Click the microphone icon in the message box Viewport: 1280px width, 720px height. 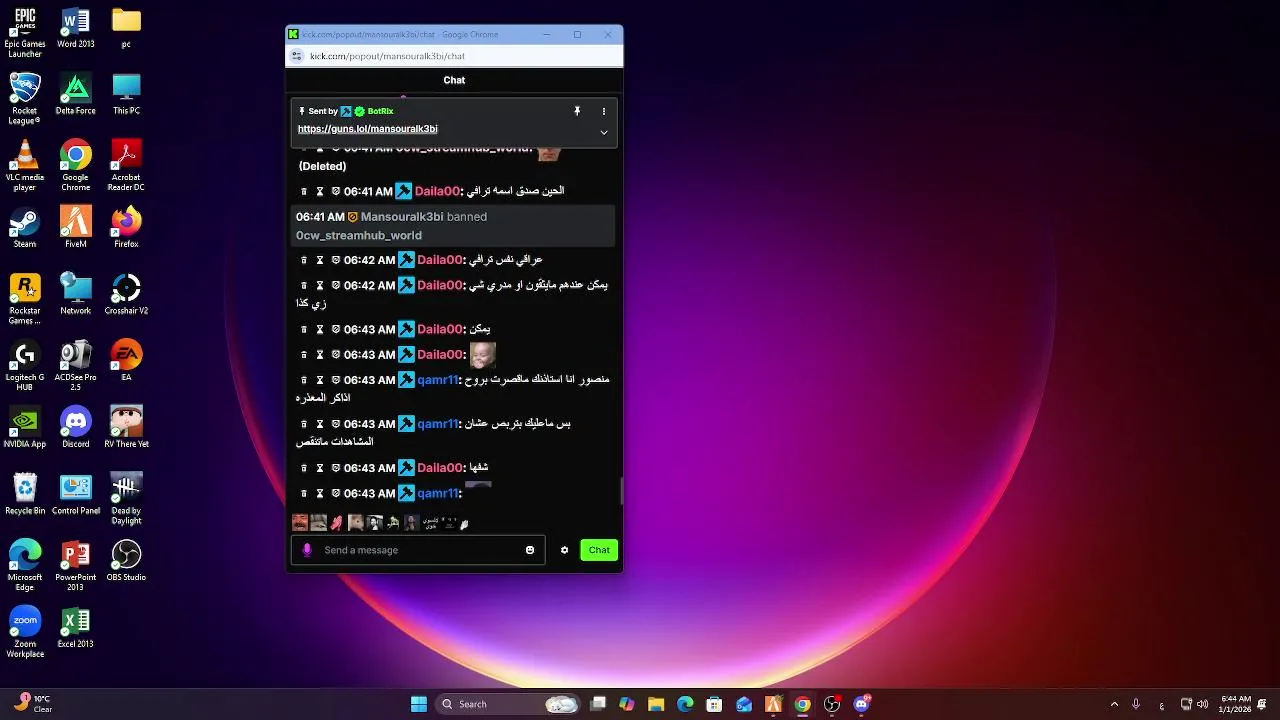[307, 550]
